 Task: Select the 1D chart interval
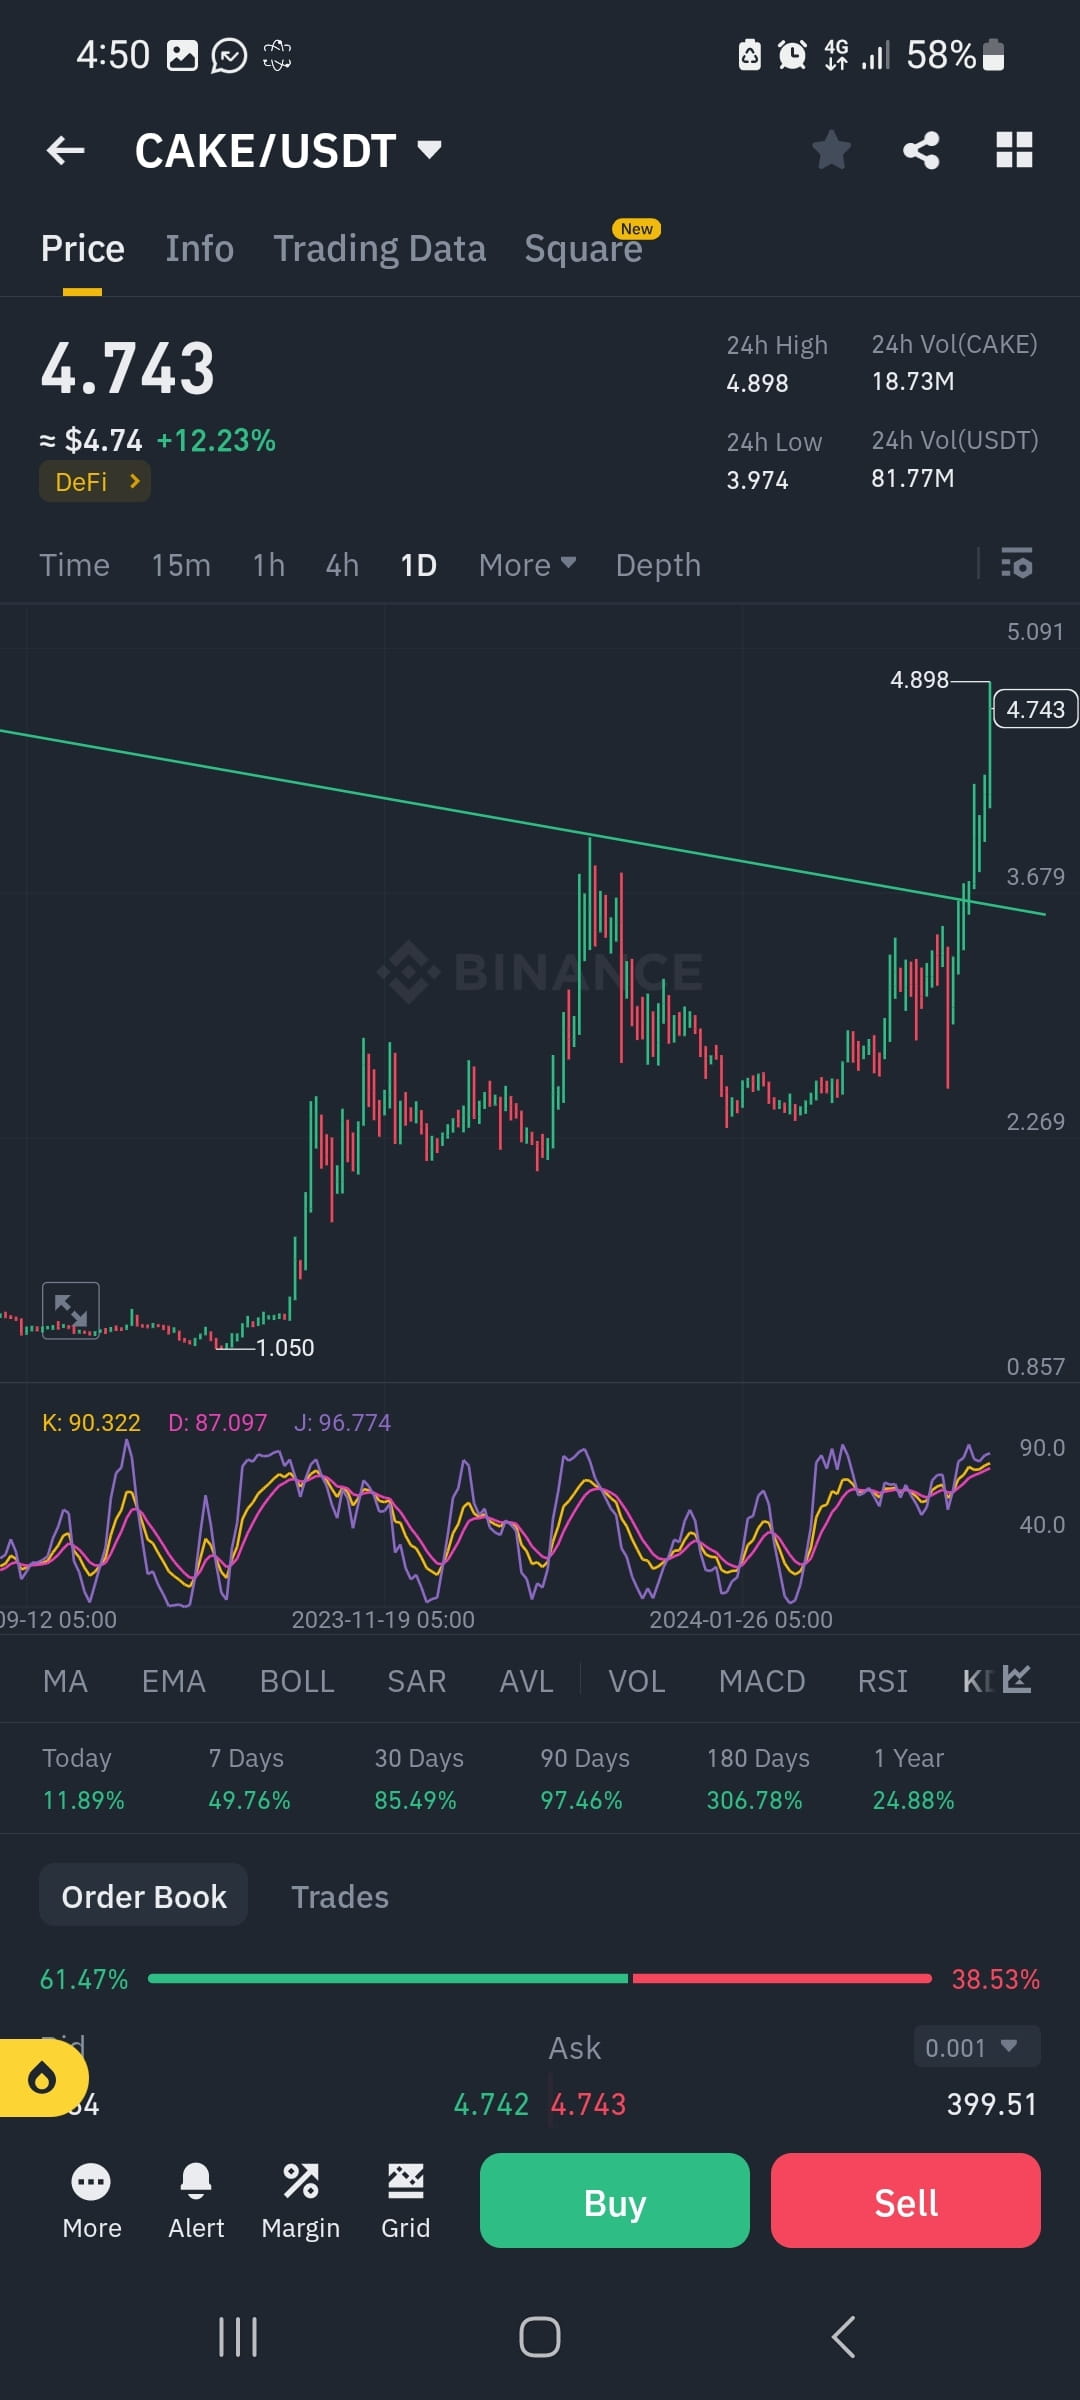[418, 565]
